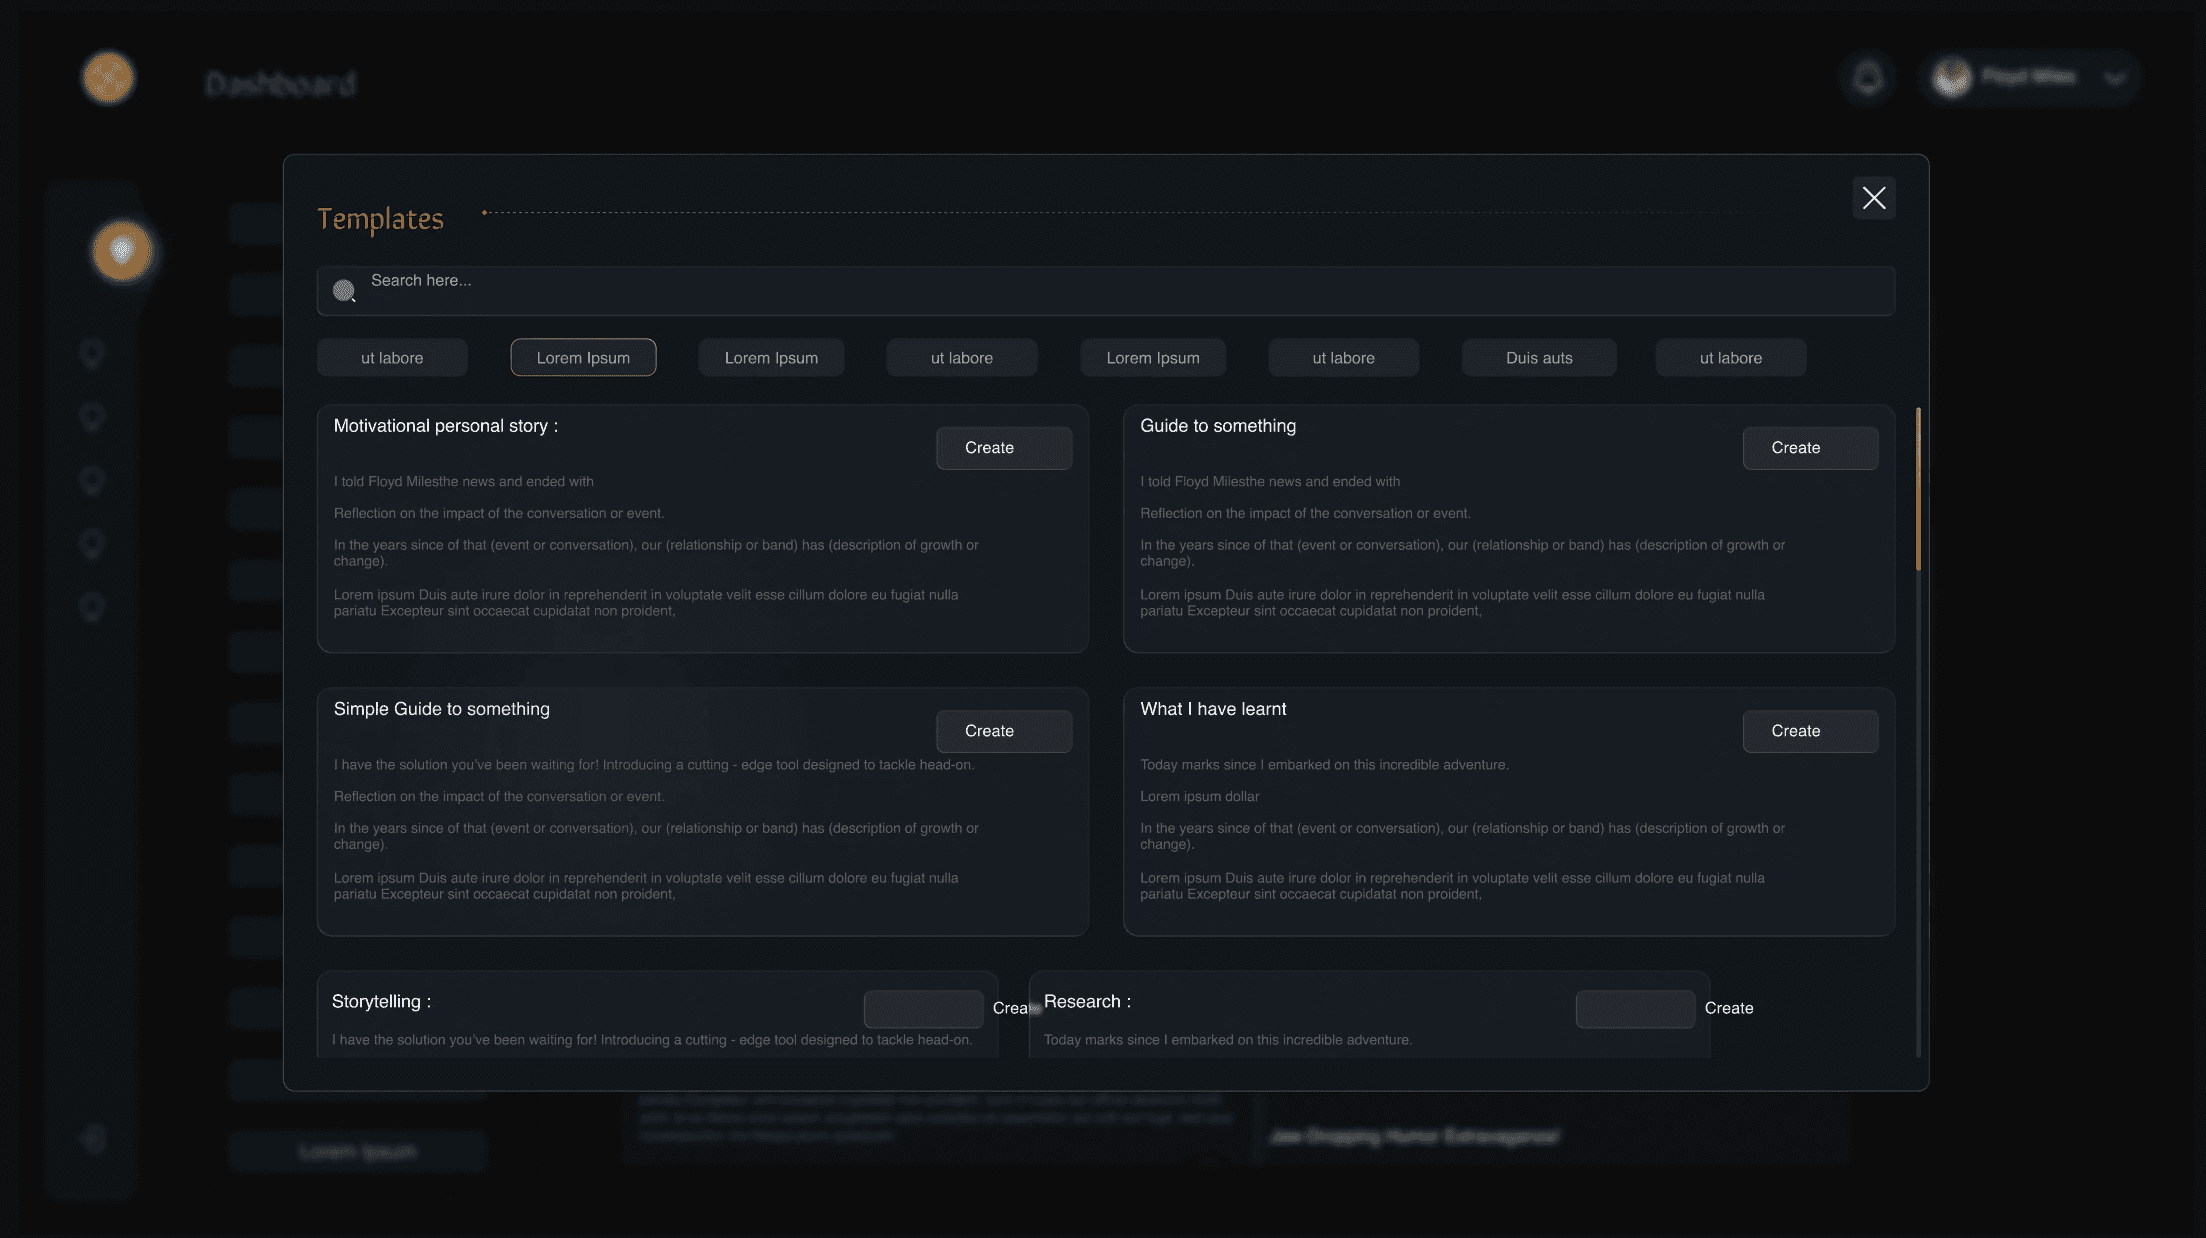Click the highlighted orange sidebar icon

coord(122,251)
